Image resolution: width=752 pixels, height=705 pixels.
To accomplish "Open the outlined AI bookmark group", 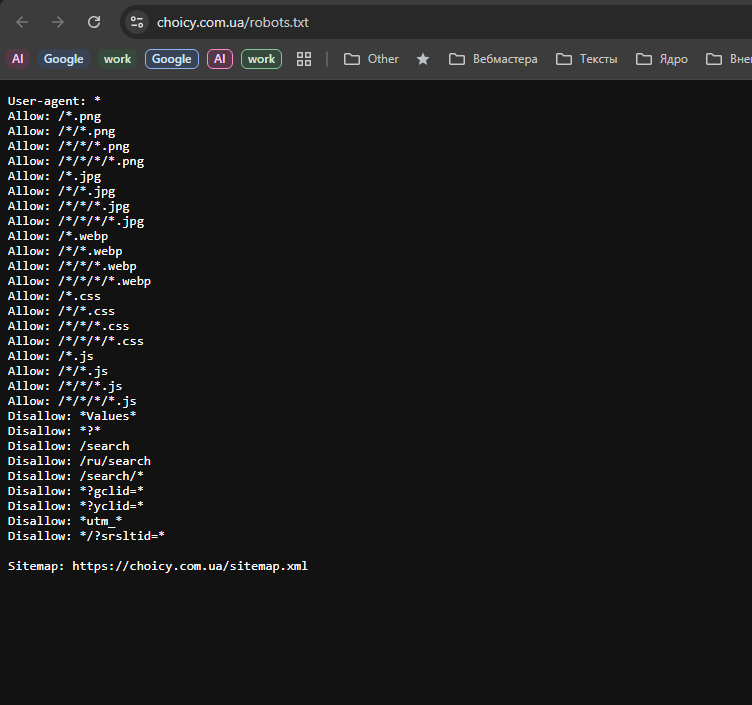I will (x=220, y=59).
